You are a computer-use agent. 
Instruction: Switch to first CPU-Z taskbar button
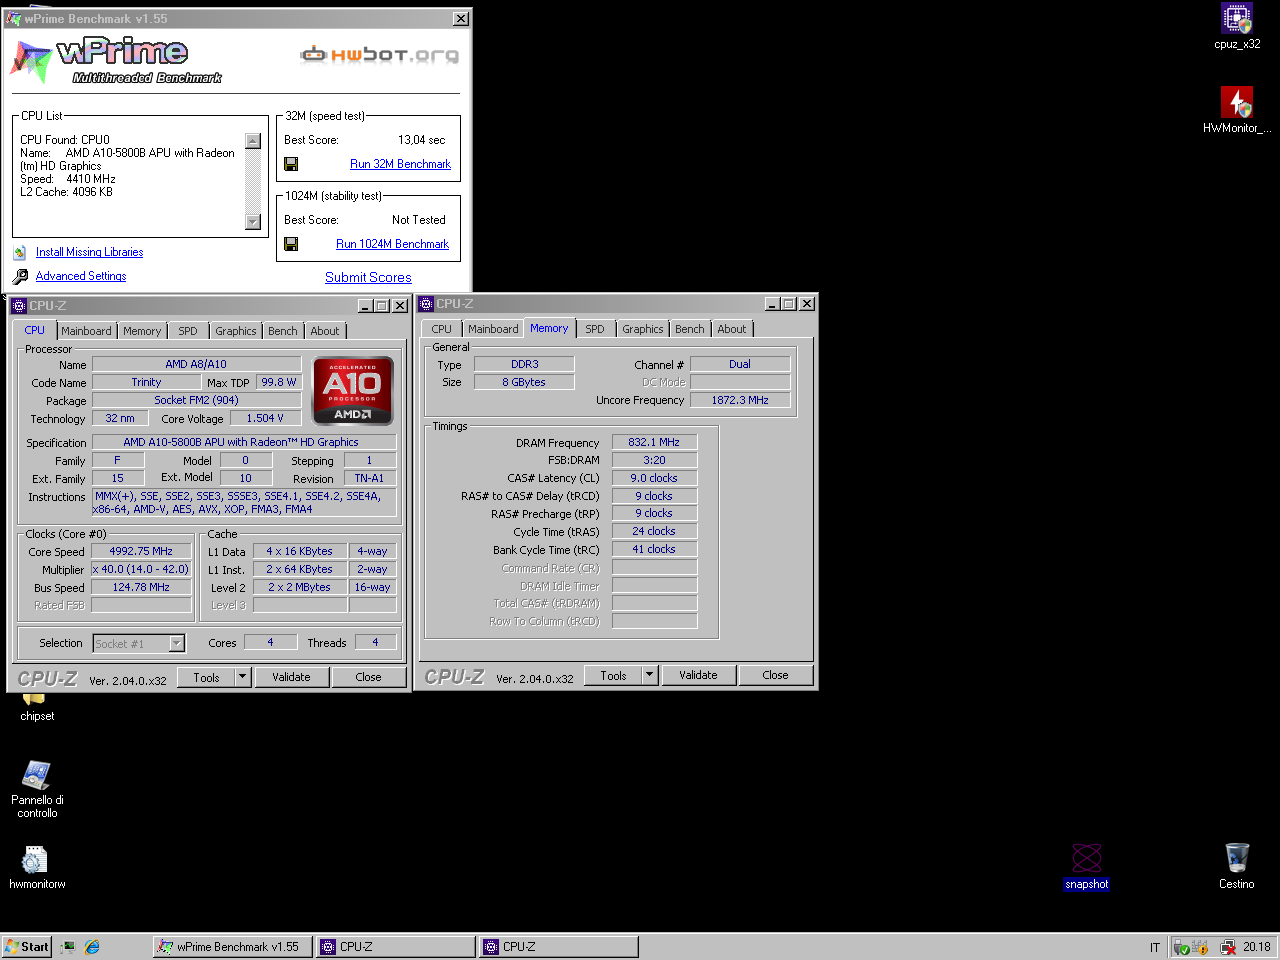click(x=396, y=946)
